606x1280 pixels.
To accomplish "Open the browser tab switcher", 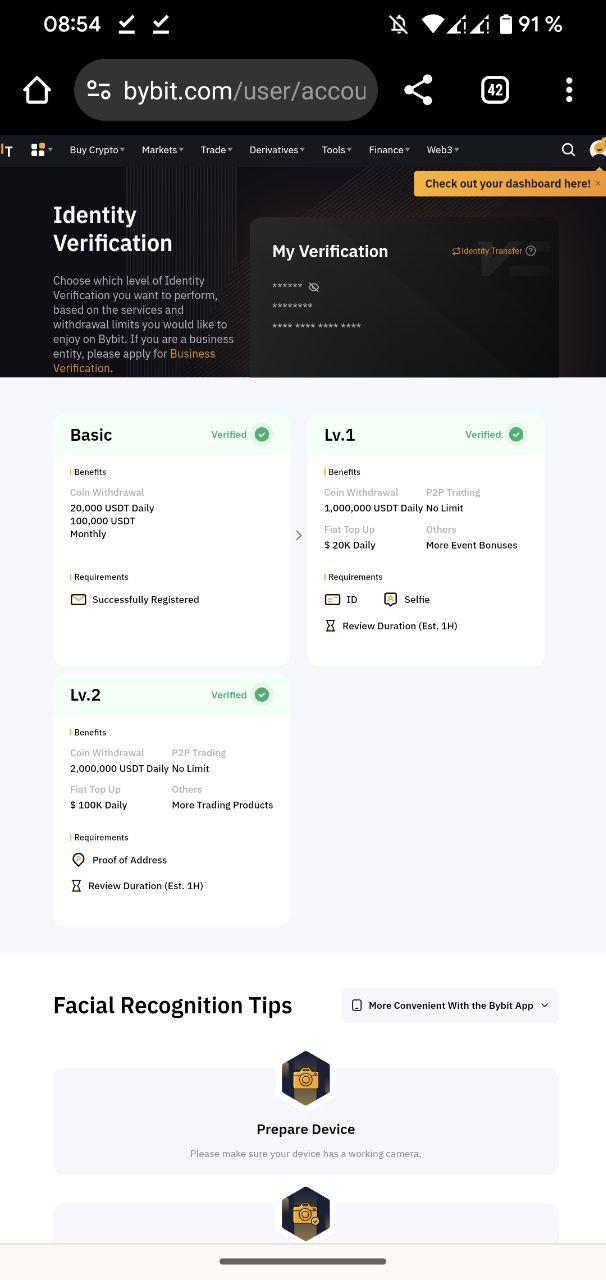I will (x=494, y=90).
